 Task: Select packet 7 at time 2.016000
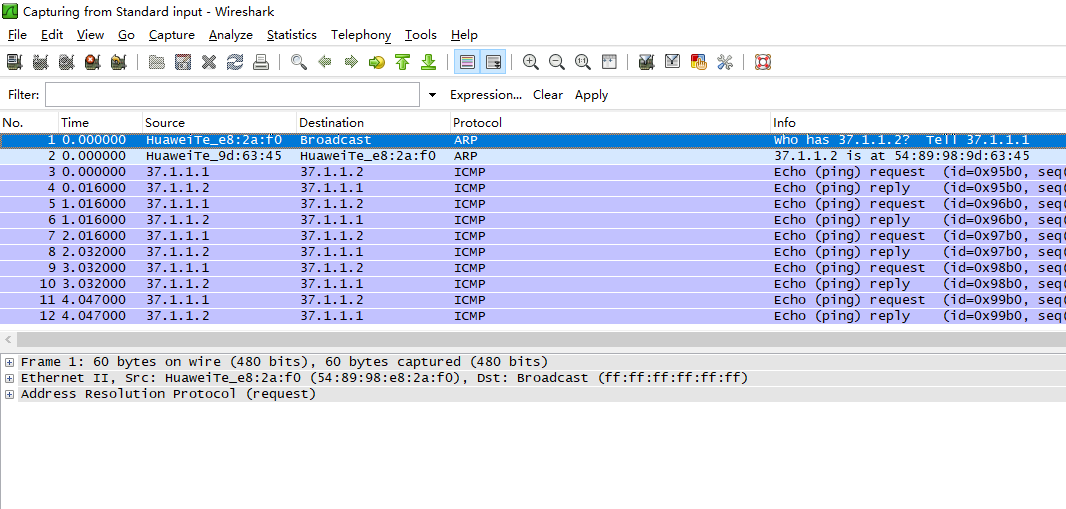click(533, 236)
